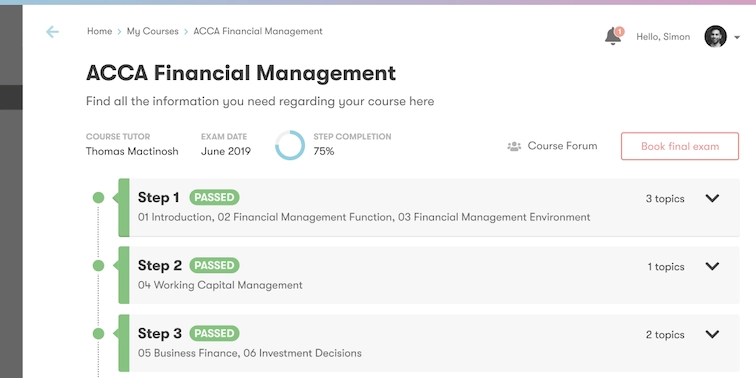Select the Step 2 Working Capital Management row
The height and width of the screenshot is (378, 756).
click(x=429, y=275)
